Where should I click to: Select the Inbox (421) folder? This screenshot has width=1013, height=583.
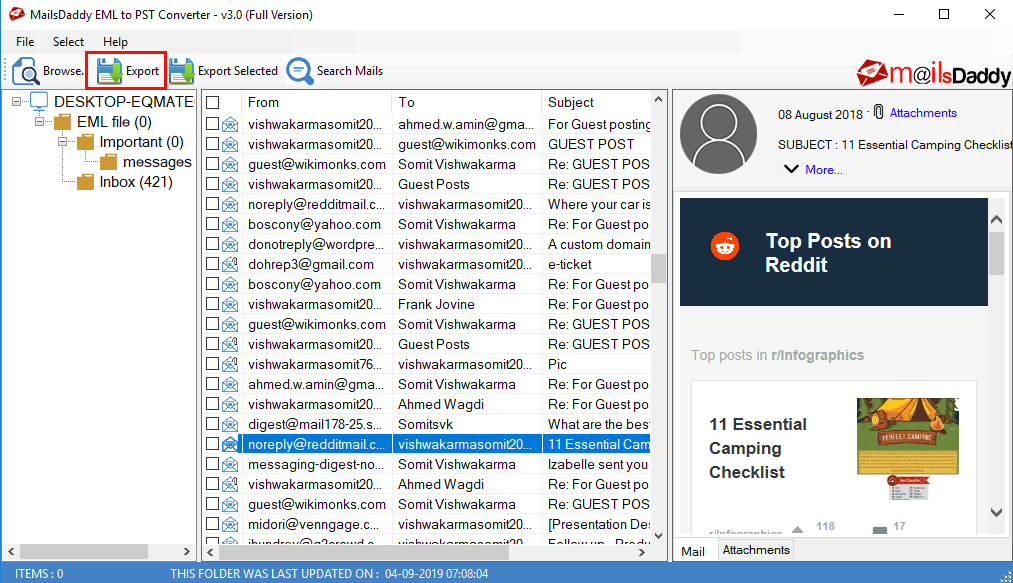tap(135, 182)
